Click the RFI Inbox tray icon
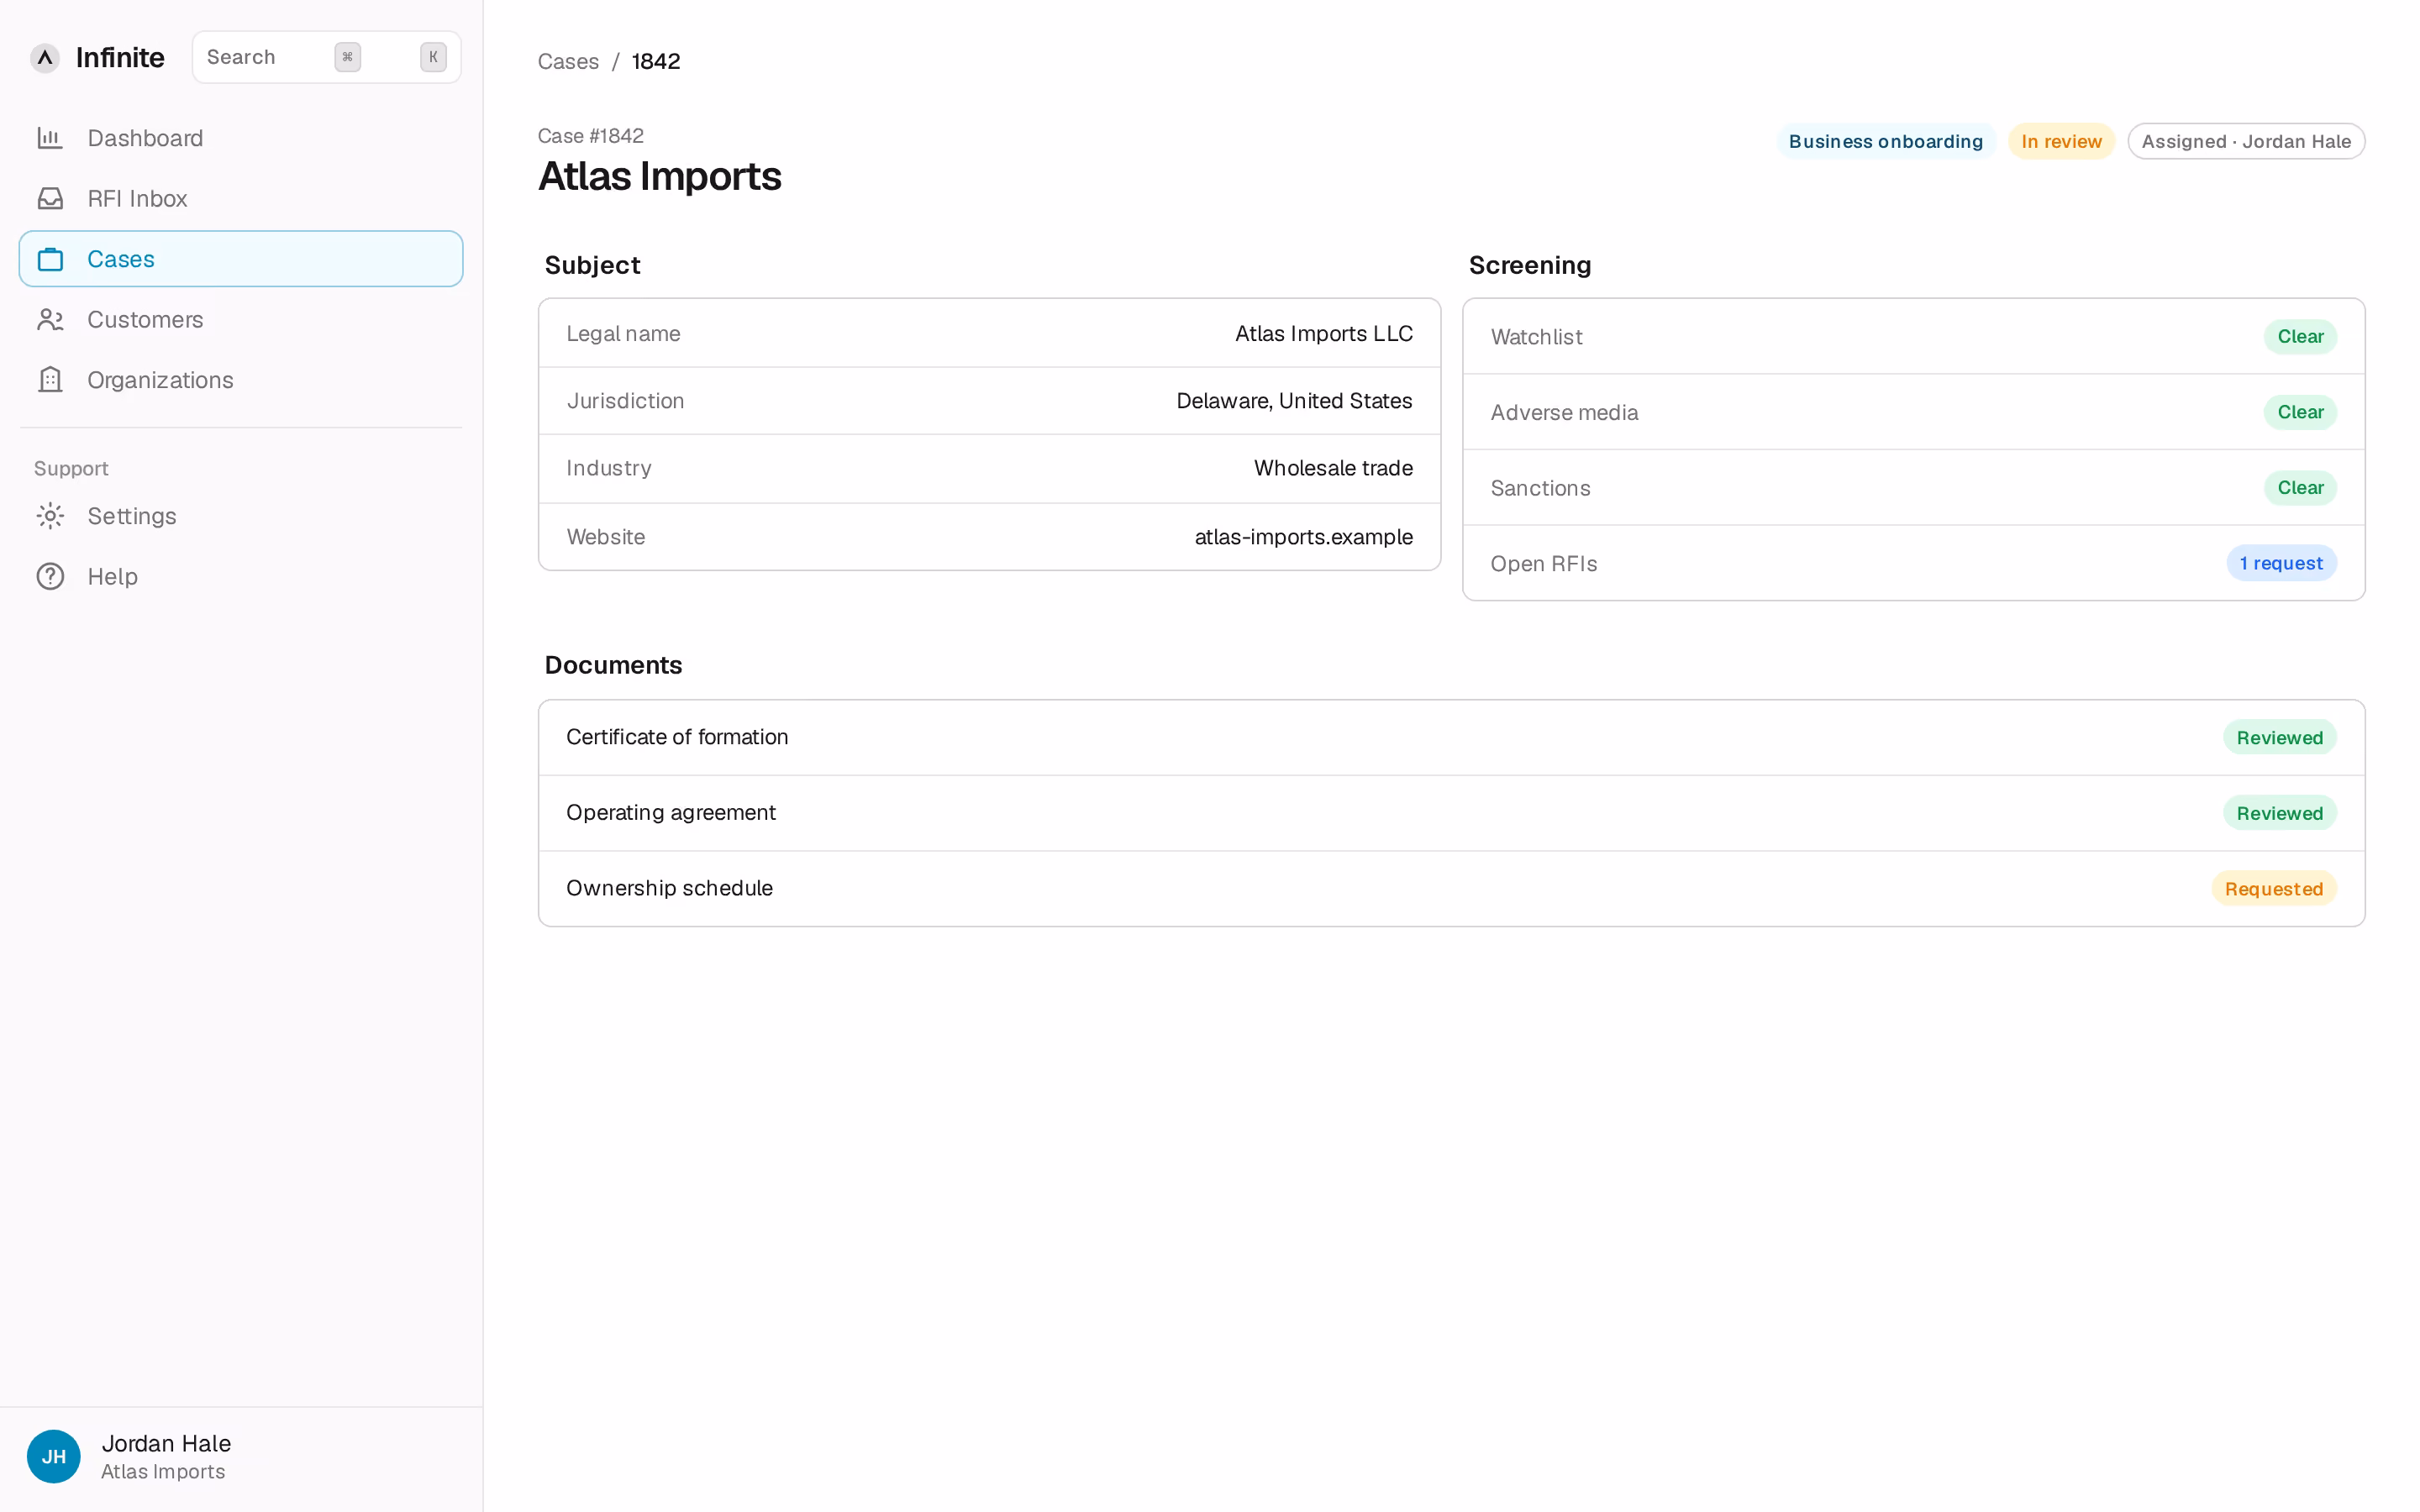Viewport: 2420px width, 1512px height. click(x=50, y=199)
